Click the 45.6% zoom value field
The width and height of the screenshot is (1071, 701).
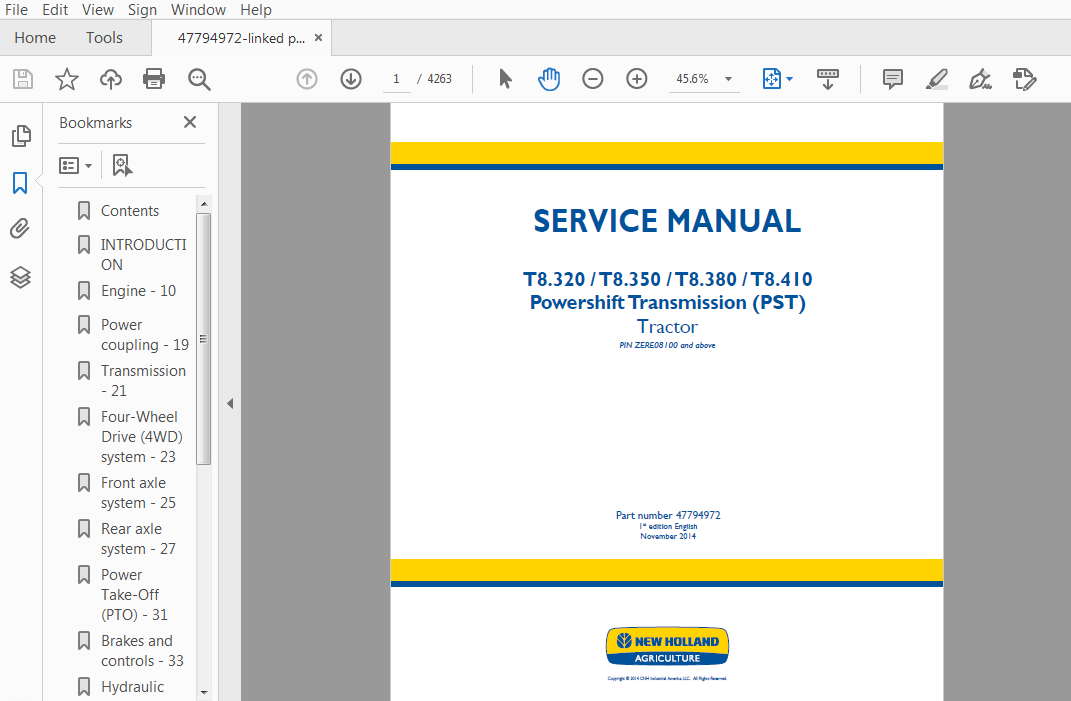click(693, 79)
